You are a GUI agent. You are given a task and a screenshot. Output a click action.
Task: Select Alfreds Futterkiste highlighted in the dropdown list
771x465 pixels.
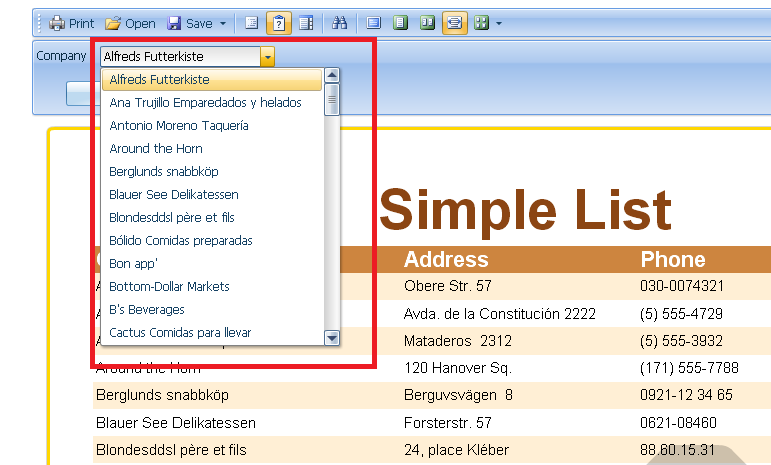212,80
